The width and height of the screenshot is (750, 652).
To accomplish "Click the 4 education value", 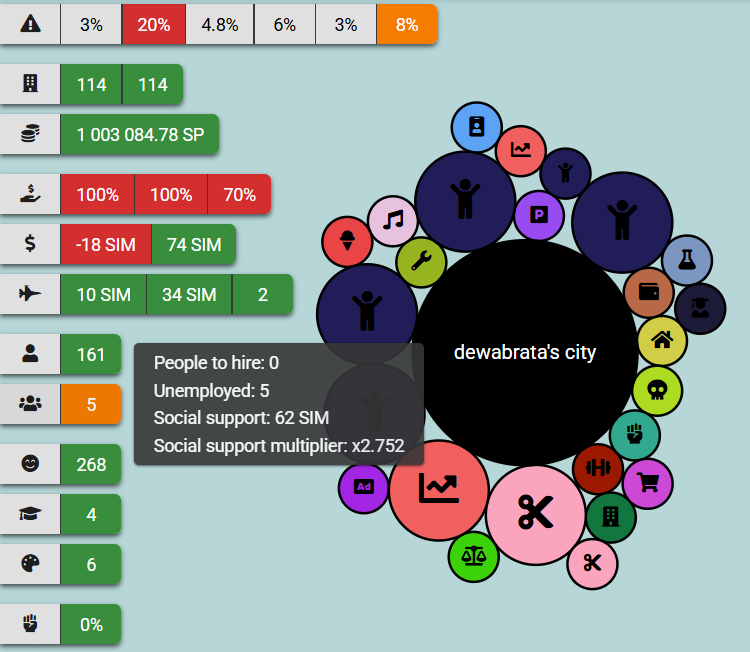I will [91, 514].
